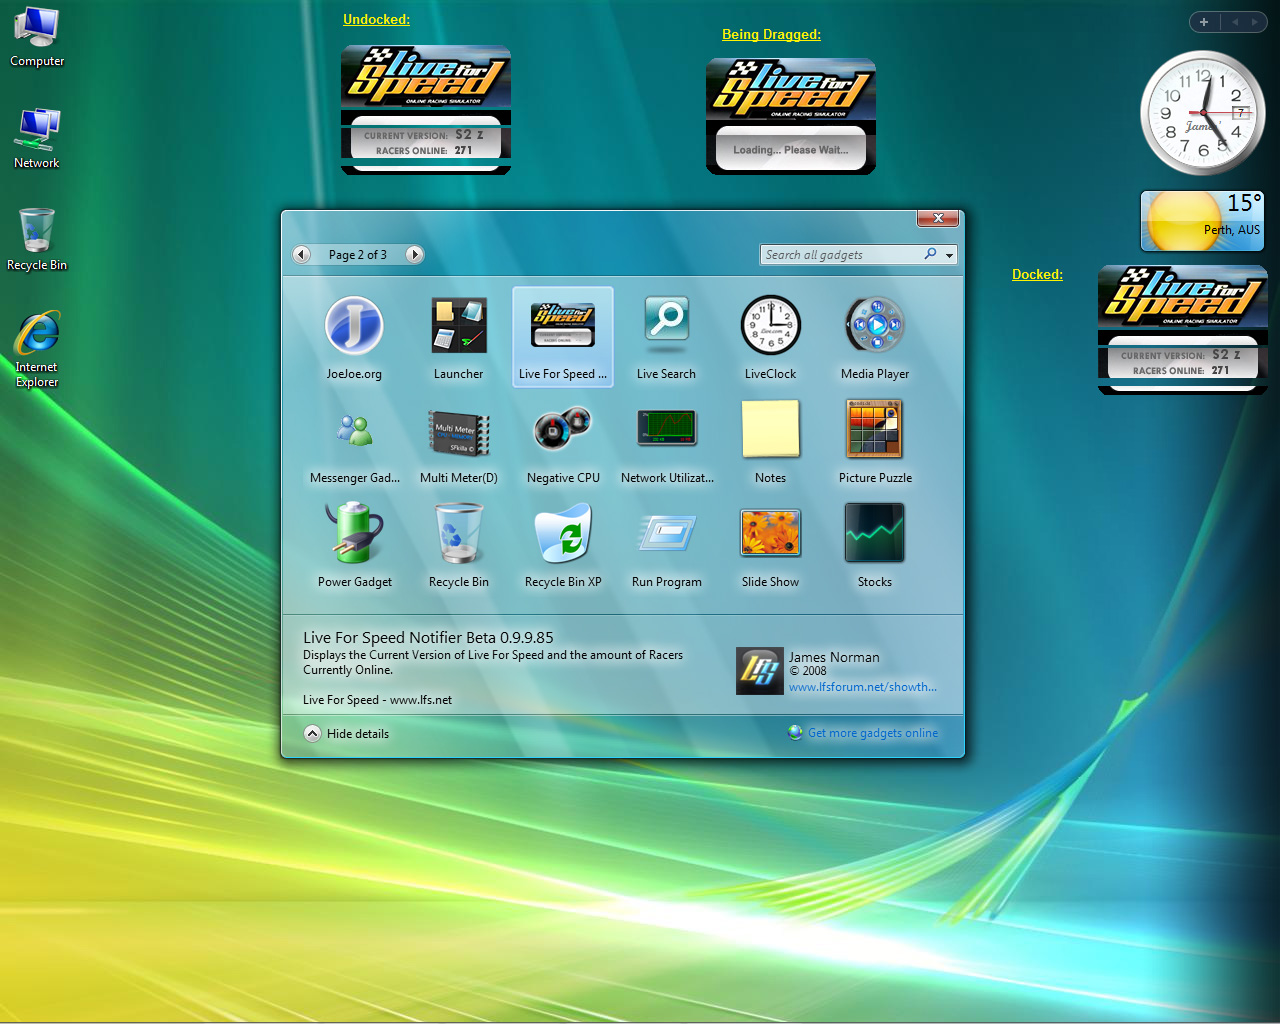Click the sidebar analog clock gadget
The height and width of the screenshot is (1024, 1280).
click(x=1203, y=113)
